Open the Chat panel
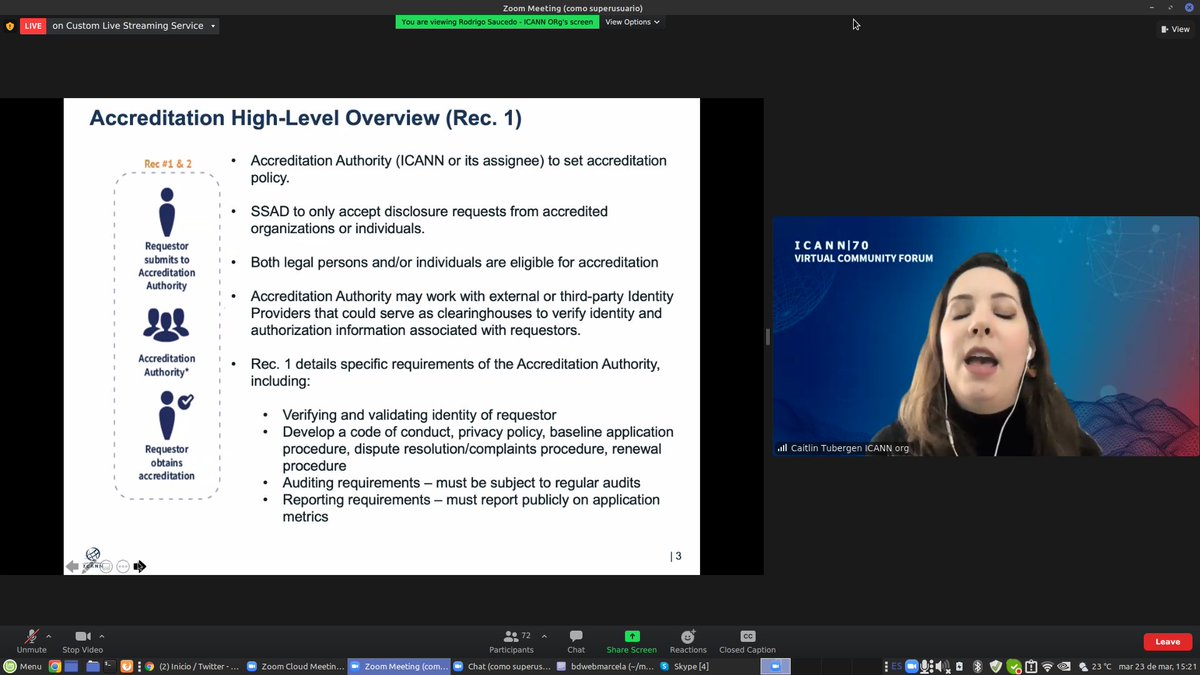 (576, 640)
